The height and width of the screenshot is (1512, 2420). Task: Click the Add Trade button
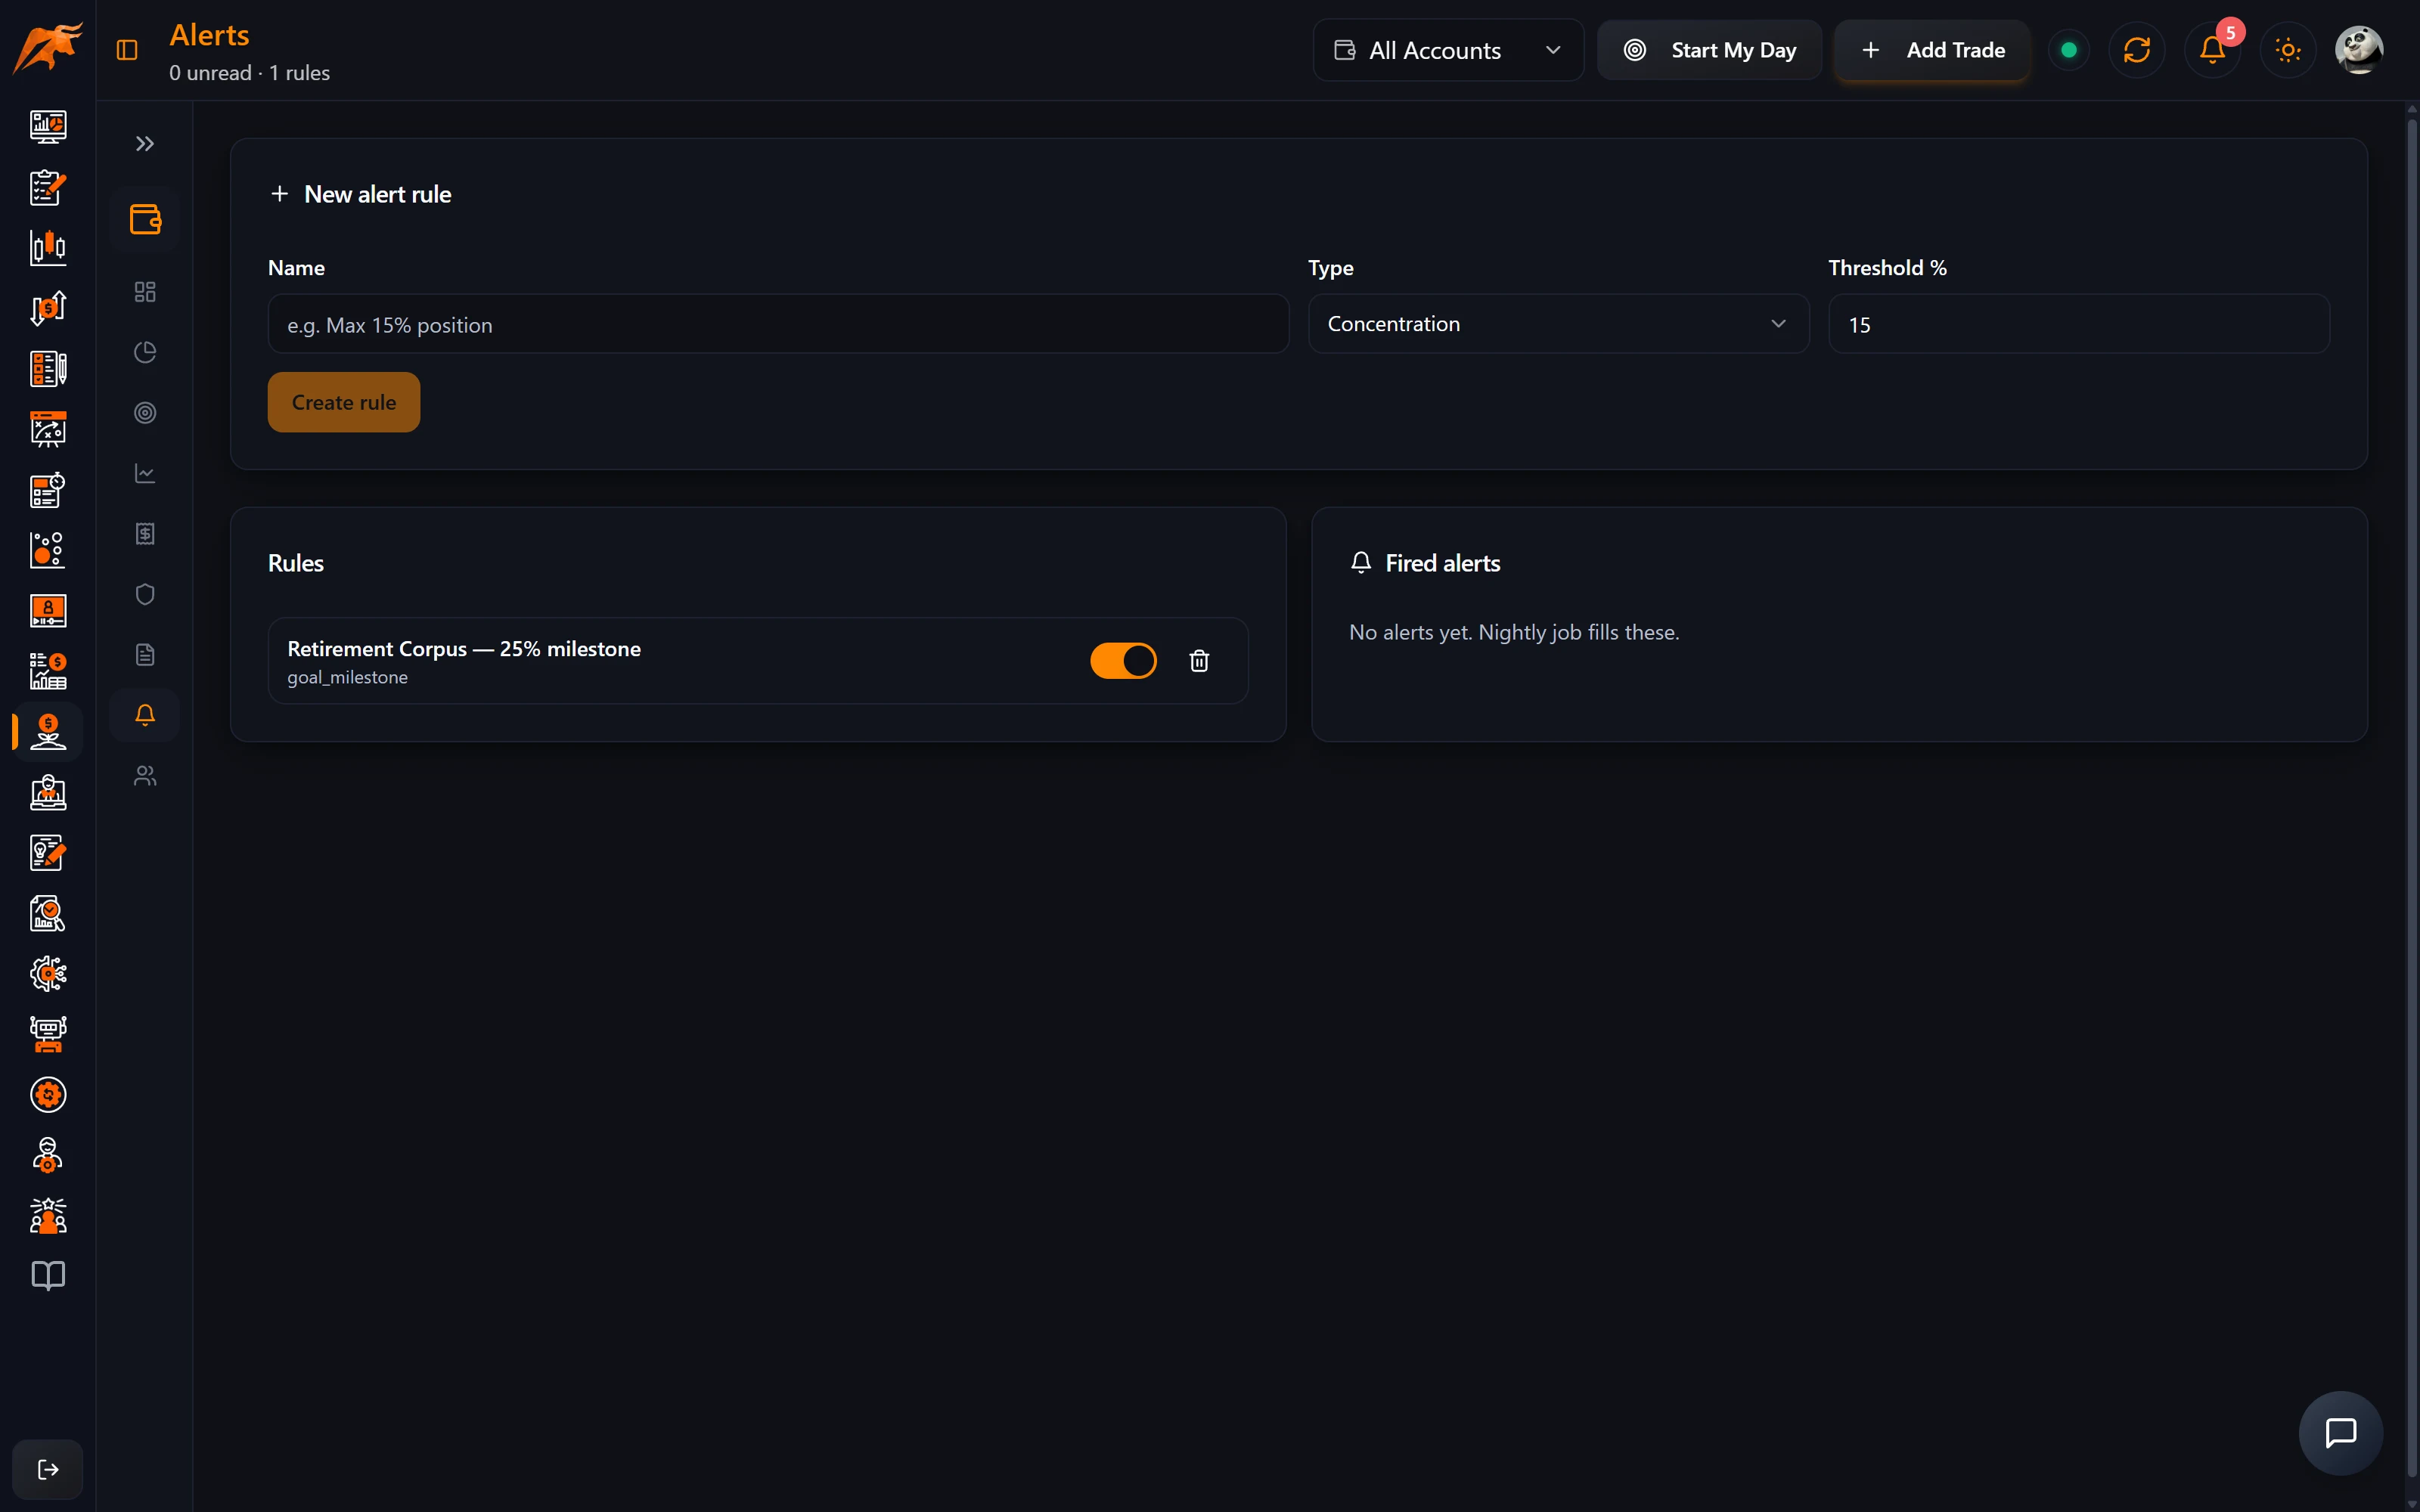(x=1932, y=50)
